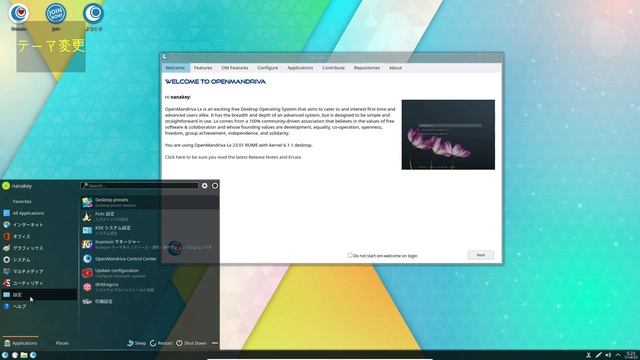Open the Release Notes and Errata link
640x360 pixels.
coord(233,157)
